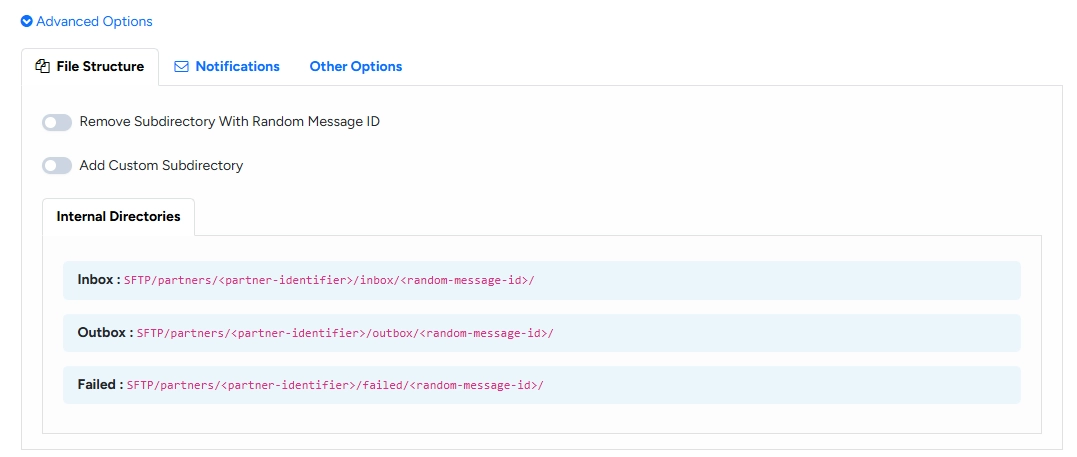Toggle Add Custom Subdirectory switch
The height and width of the screenshot is (457, 1077).
coord(57,166)
